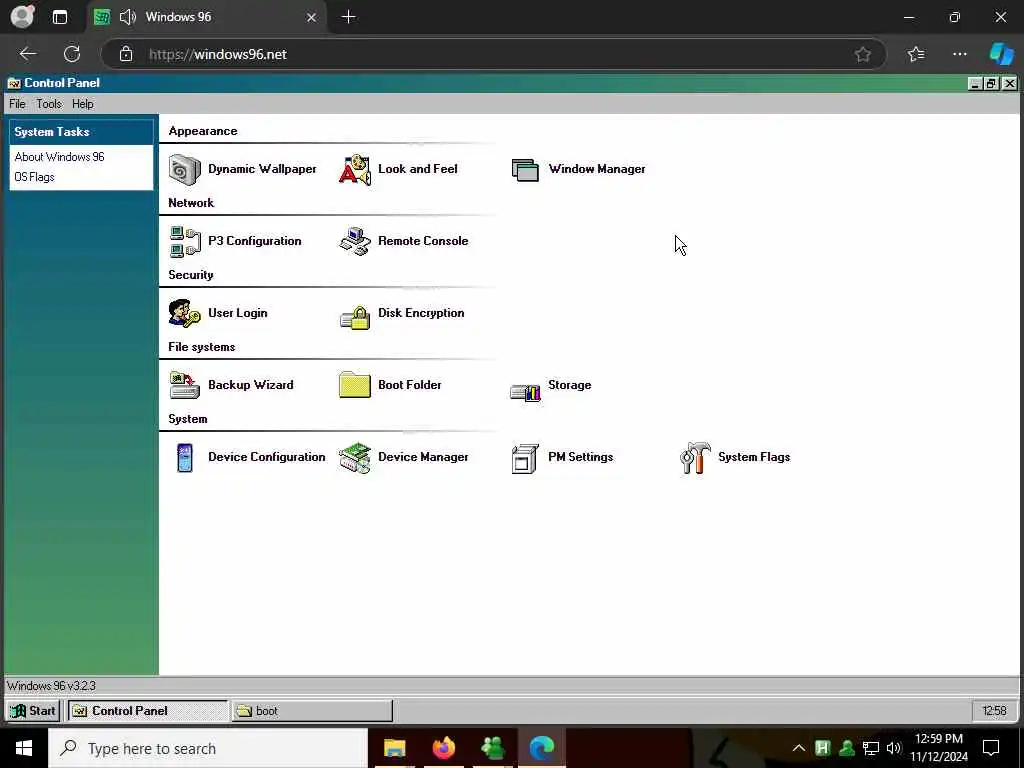The image size is (1024, 768).
Task: Open the Device Manager icon
Action: point(355,458)
